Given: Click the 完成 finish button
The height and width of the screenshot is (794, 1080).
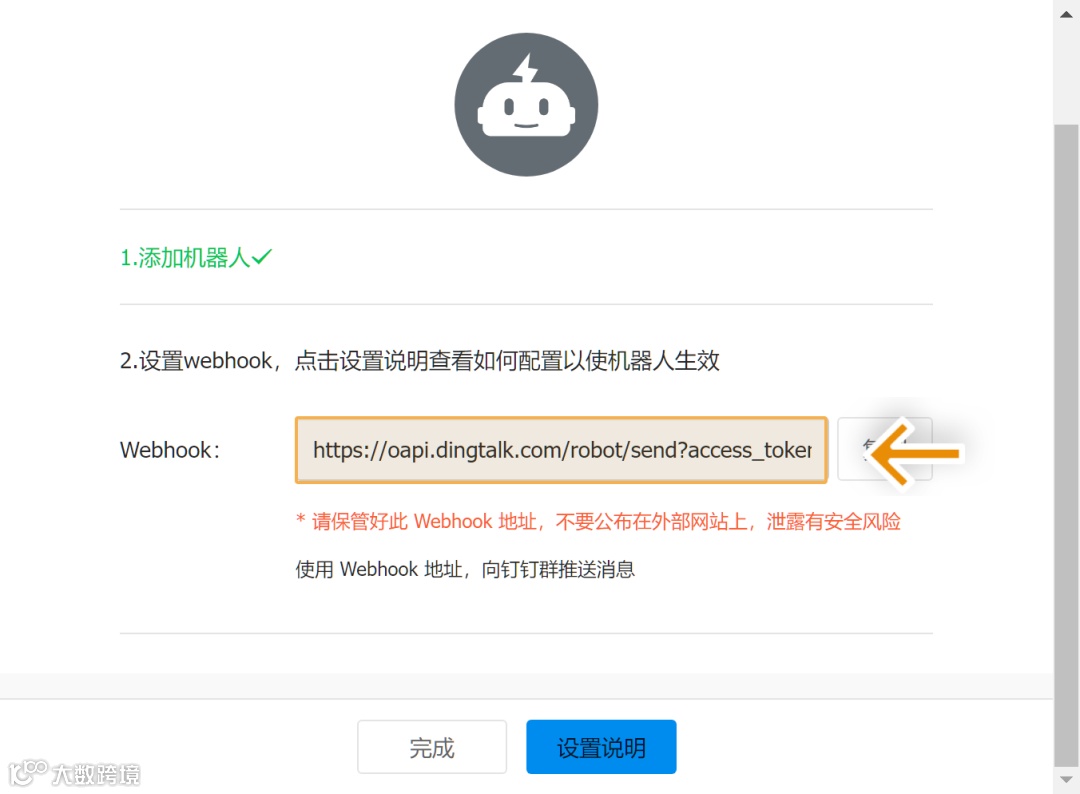Looking at the screenshot, I should click(x=432, y=746).
